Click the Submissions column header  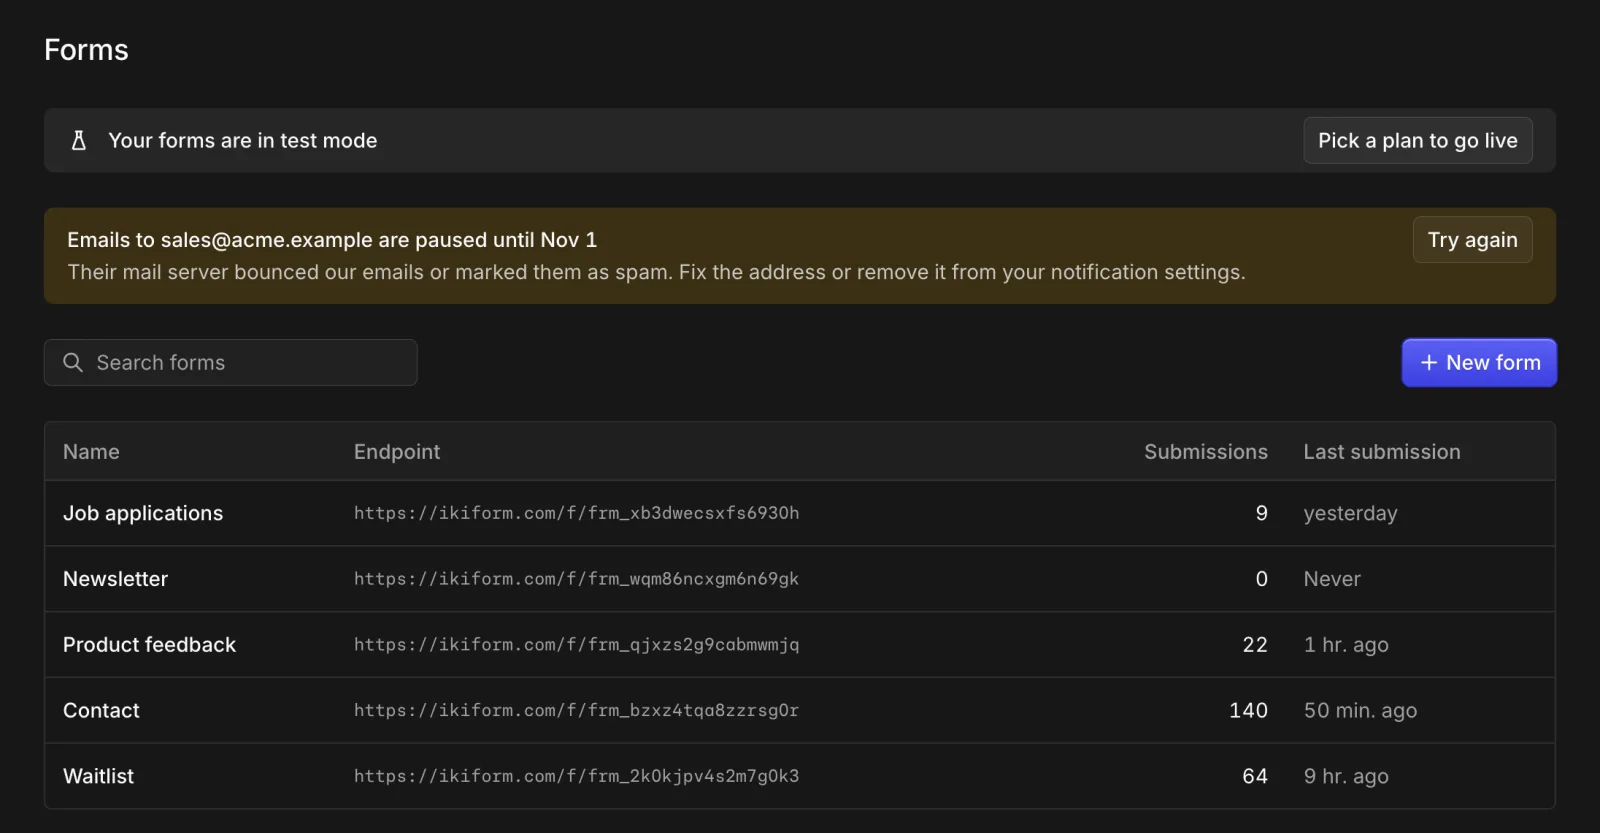pos(1206,452)
